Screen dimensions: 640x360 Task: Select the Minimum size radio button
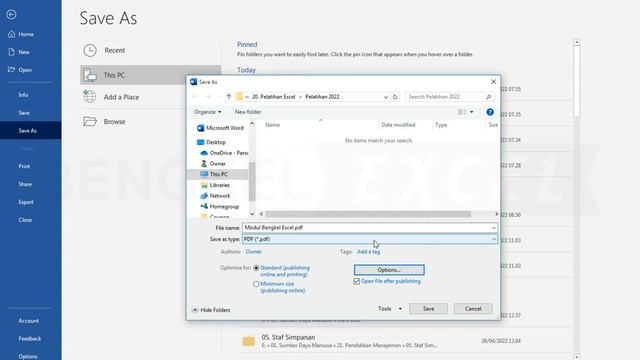click(256, 284)
